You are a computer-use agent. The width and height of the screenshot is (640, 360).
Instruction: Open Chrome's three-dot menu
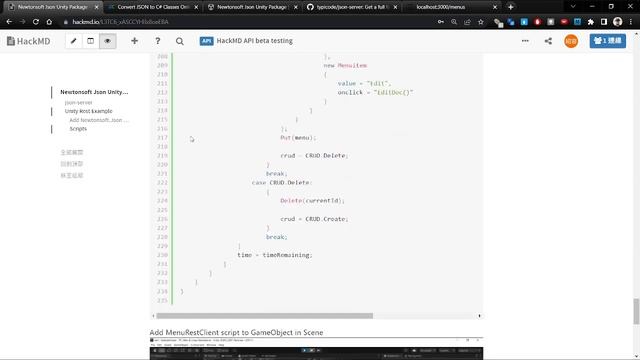tap(631, 22)
